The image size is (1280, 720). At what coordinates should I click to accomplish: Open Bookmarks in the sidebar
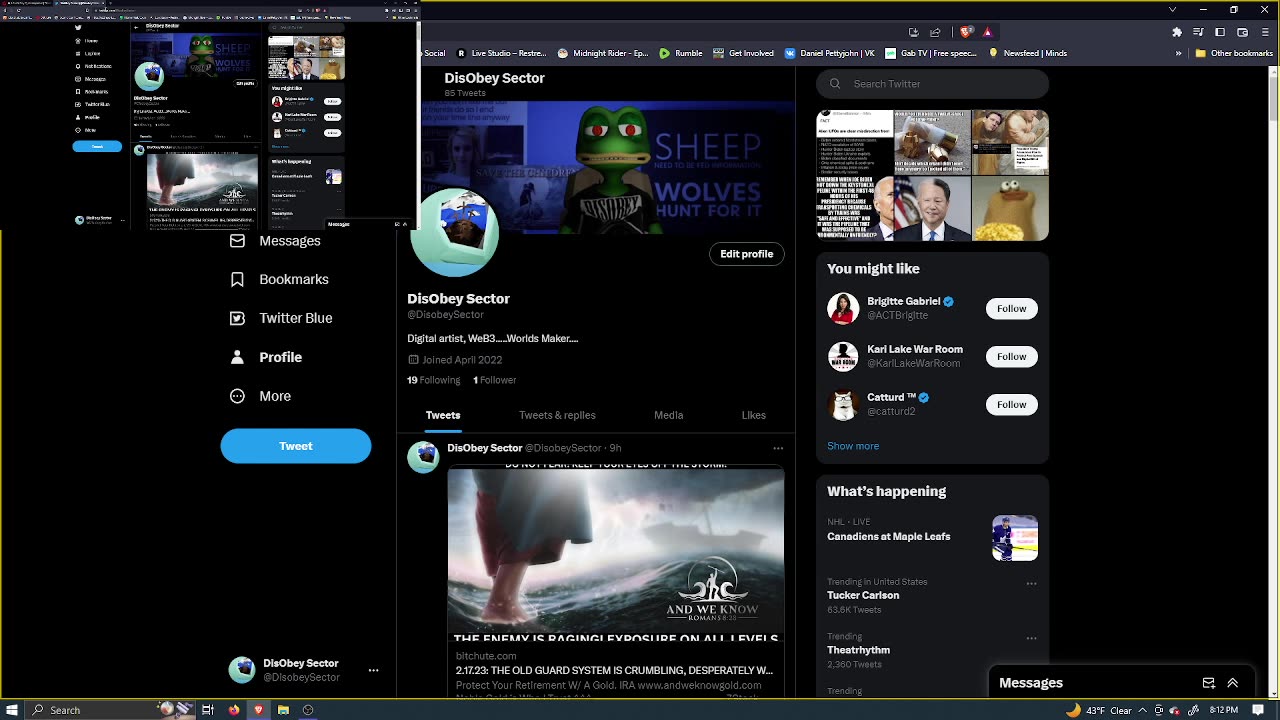tap(279, 279)
